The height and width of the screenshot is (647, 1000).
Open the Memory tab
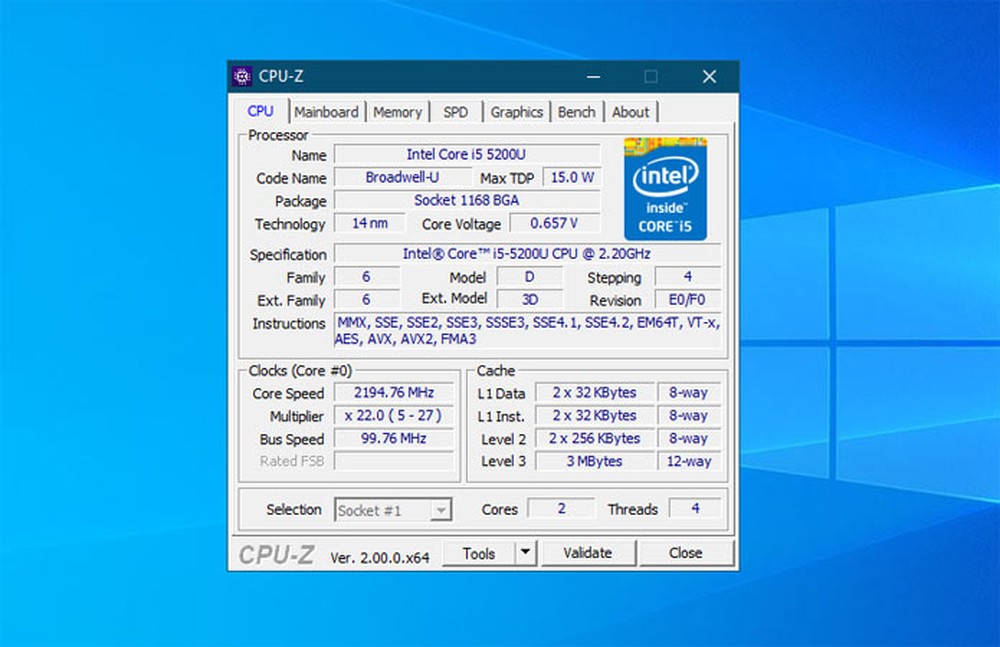coord(397,112)
